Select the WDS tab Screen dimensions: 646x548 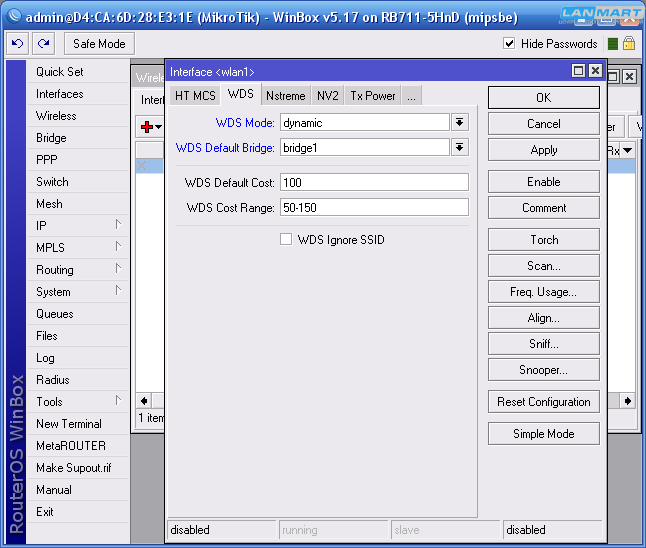[x=241, y=94]
